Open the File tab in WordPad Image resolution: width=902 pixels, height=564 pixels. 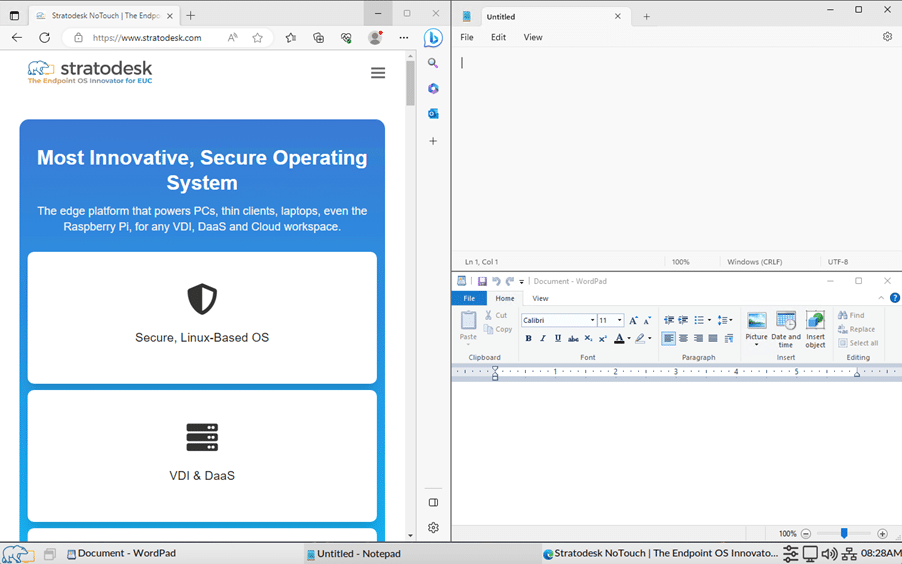pos(469,298)
